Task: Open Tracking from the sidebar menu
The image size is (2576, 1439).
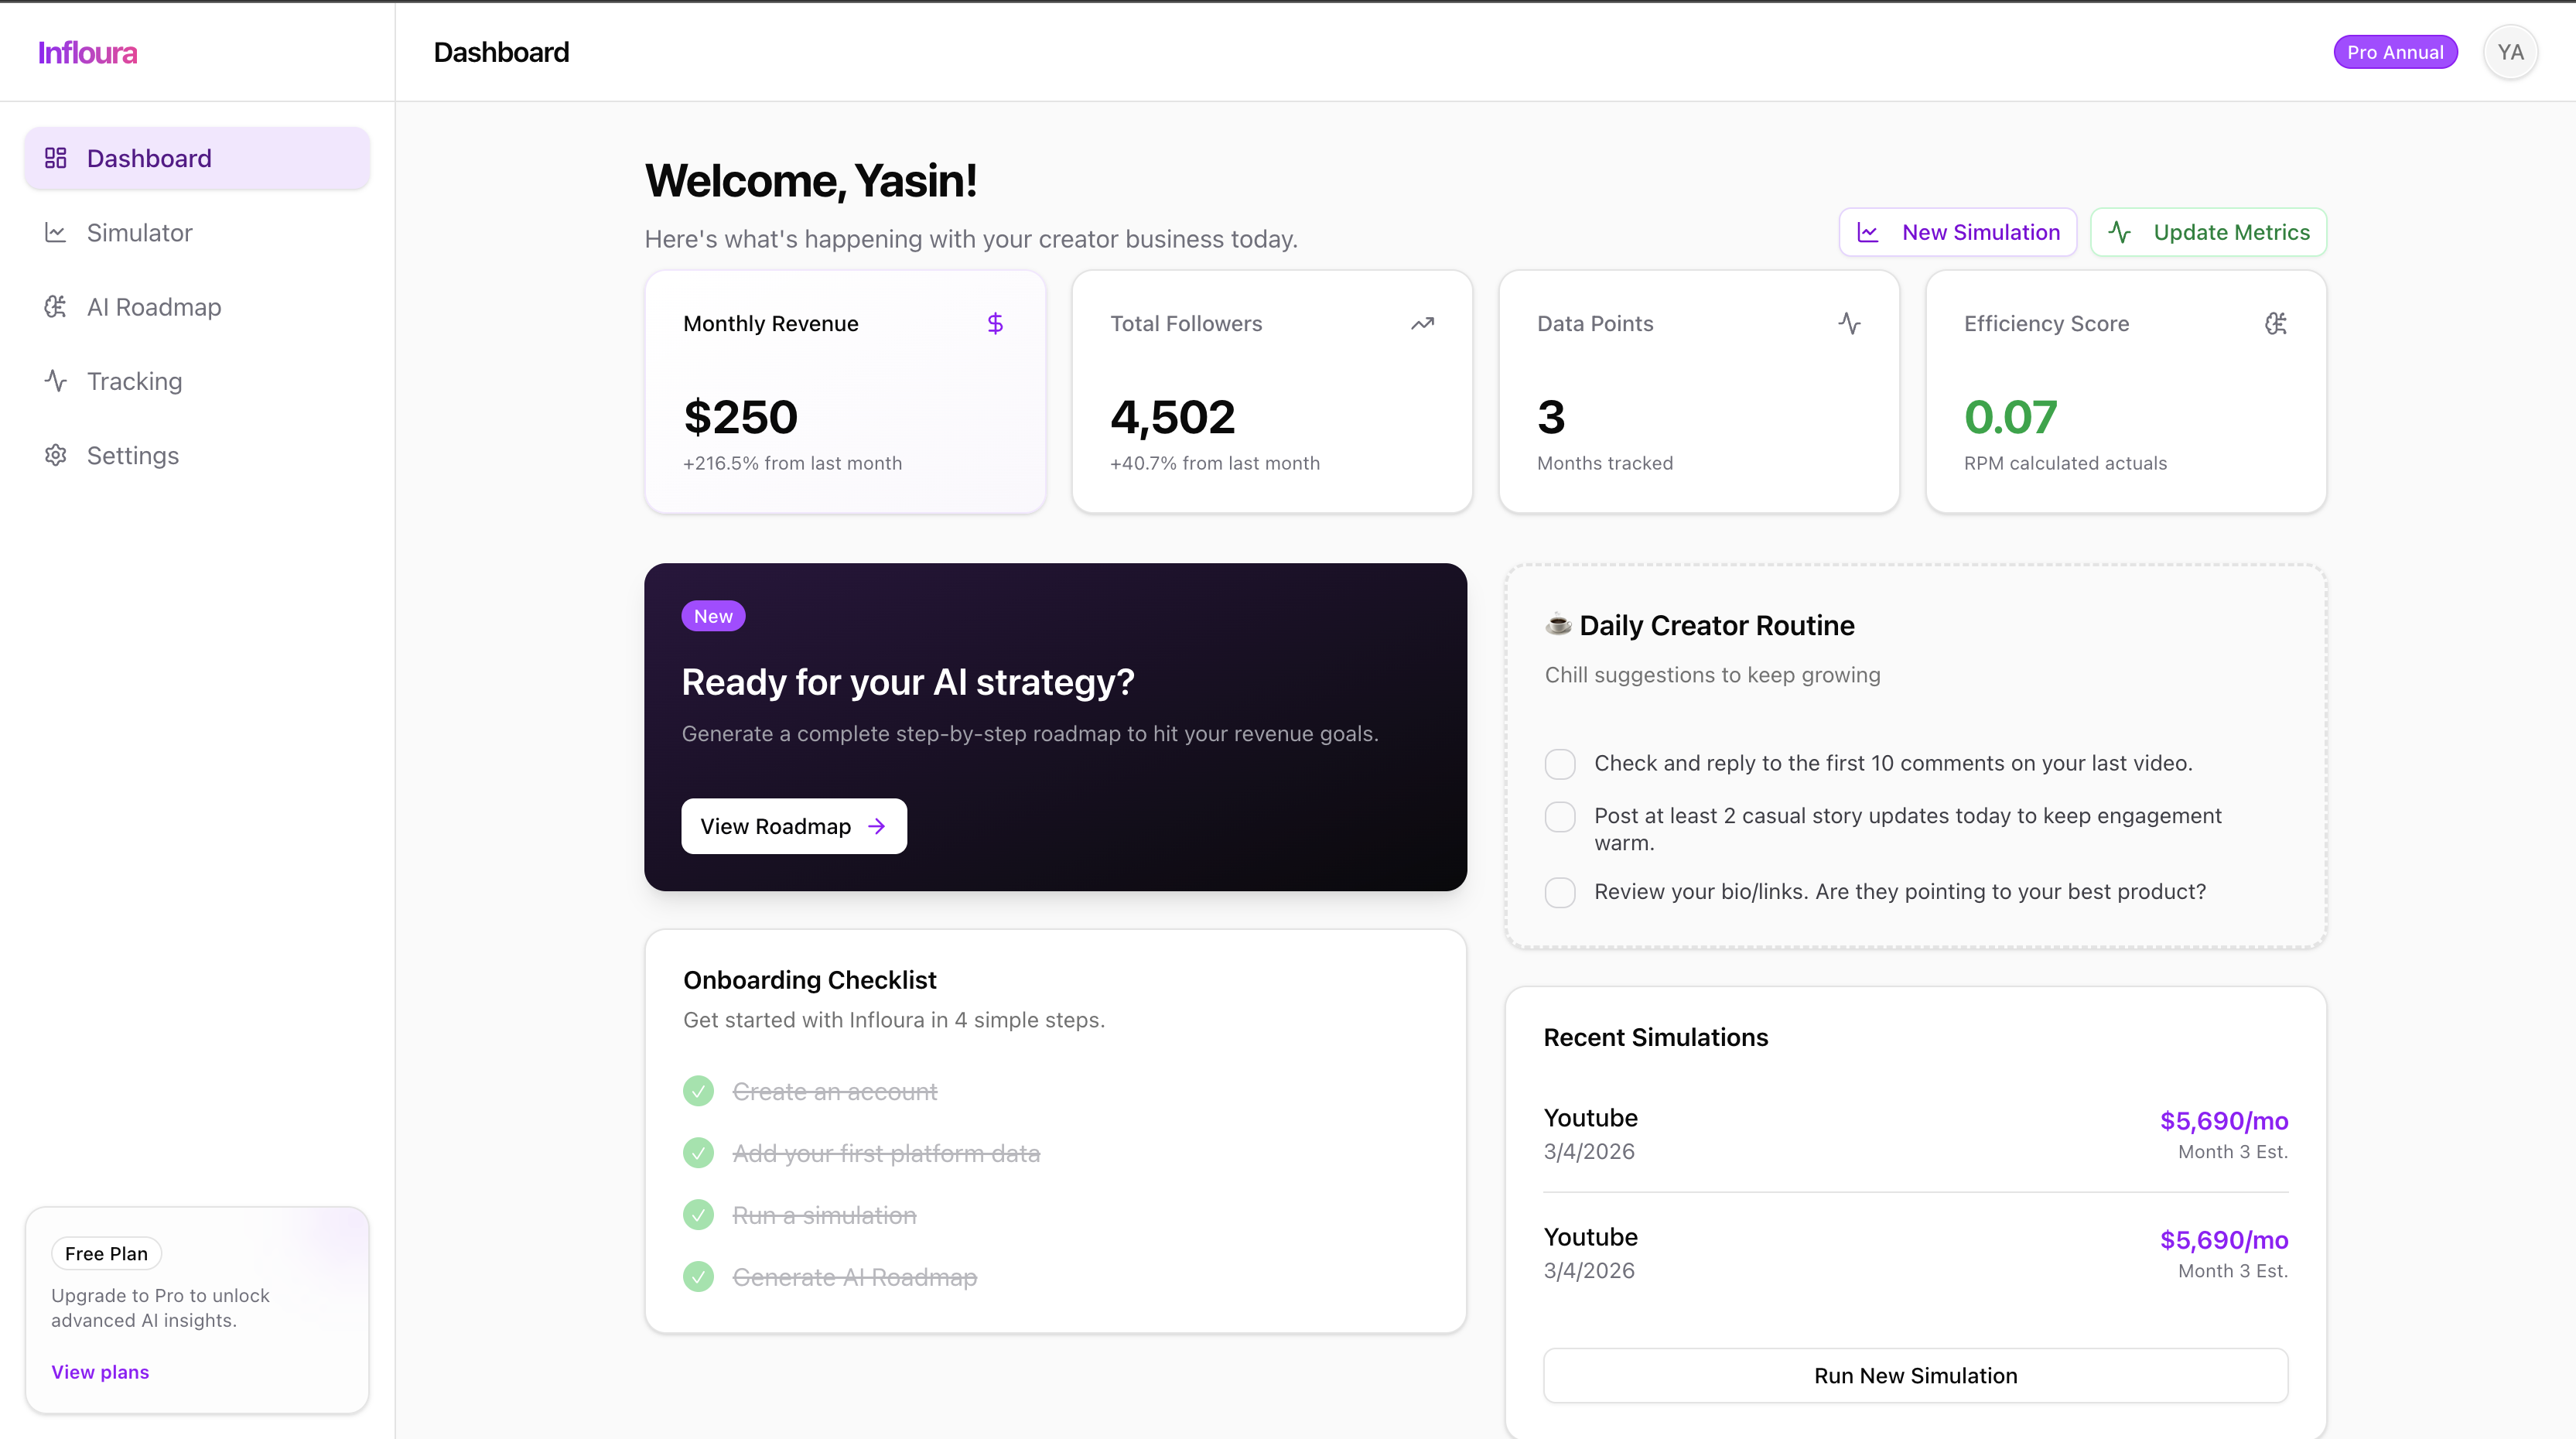Action: (197, 381)
